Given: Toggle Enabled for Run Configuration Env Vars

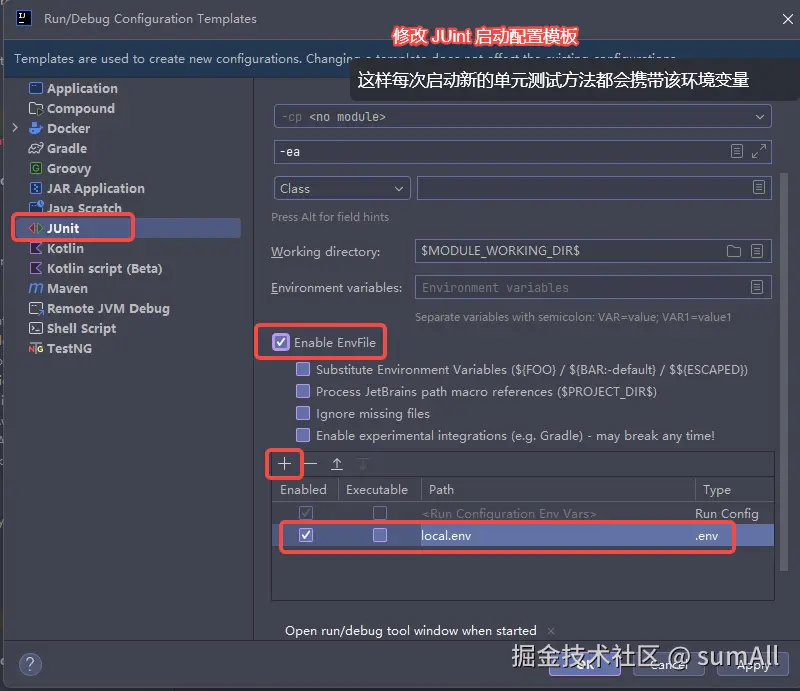Looking at the screenshot, I should click(306, 512).
